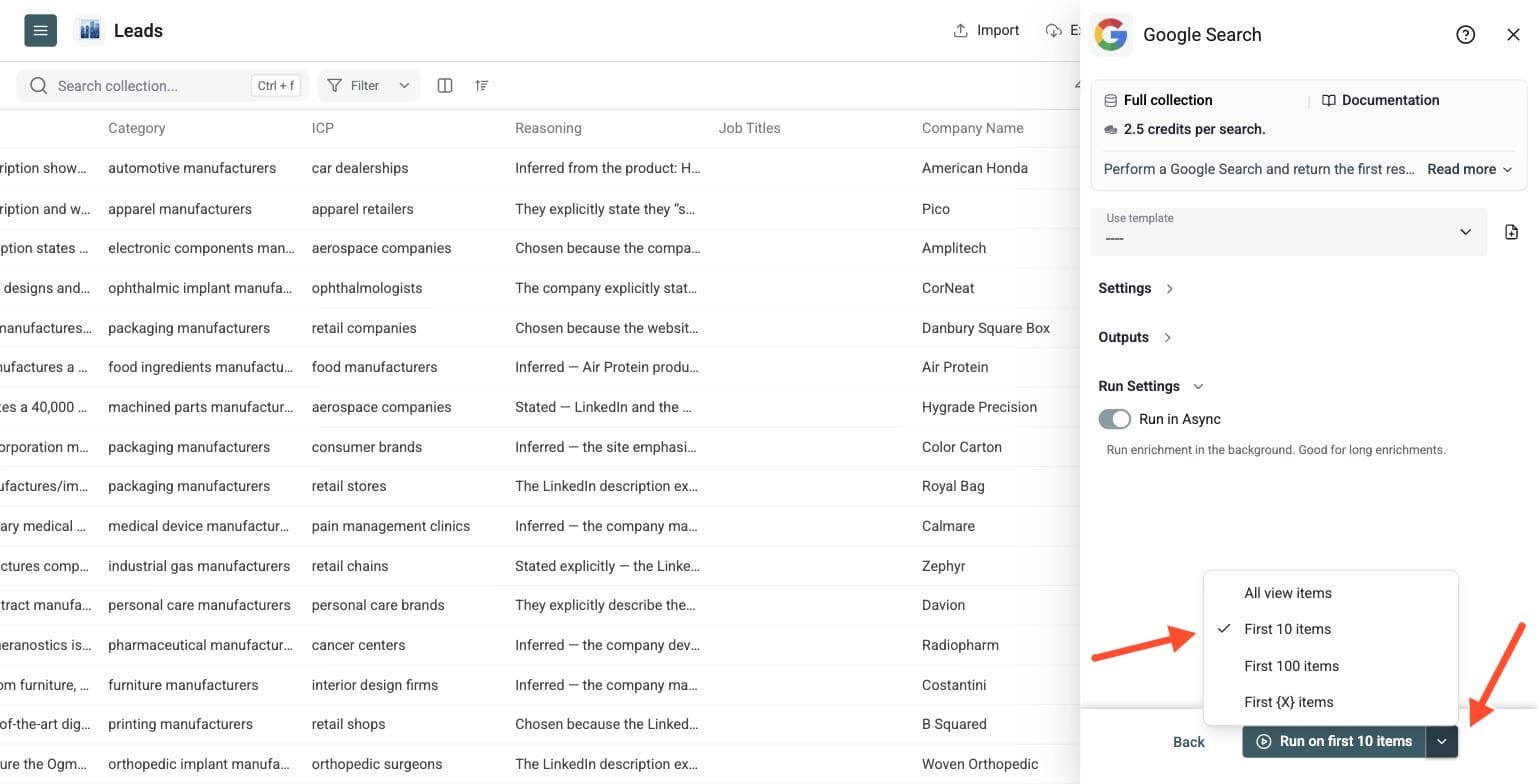This screenshot has height=784, width=1538.
Task: Click the Import button
Action: point(986,30)
